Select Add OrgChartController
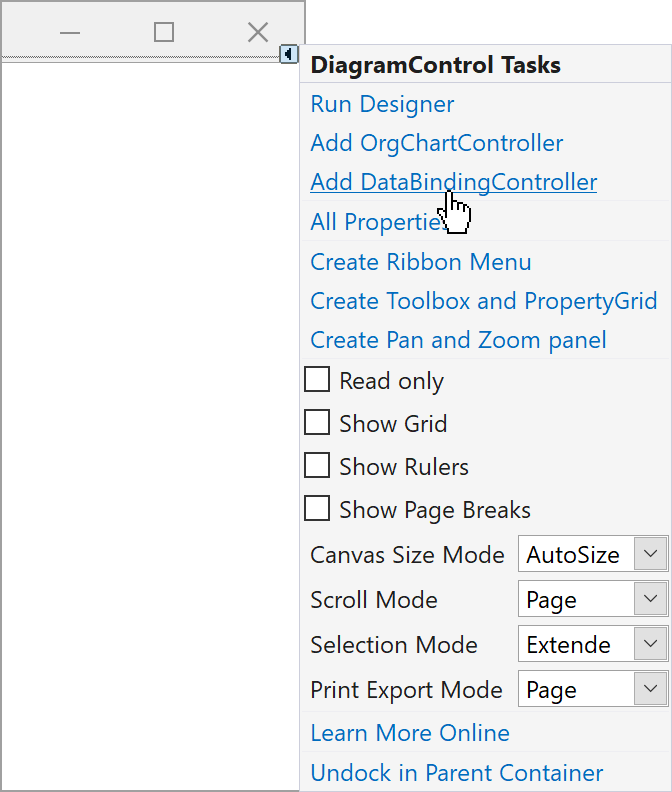The image size is (672, 792). (436, 143)
